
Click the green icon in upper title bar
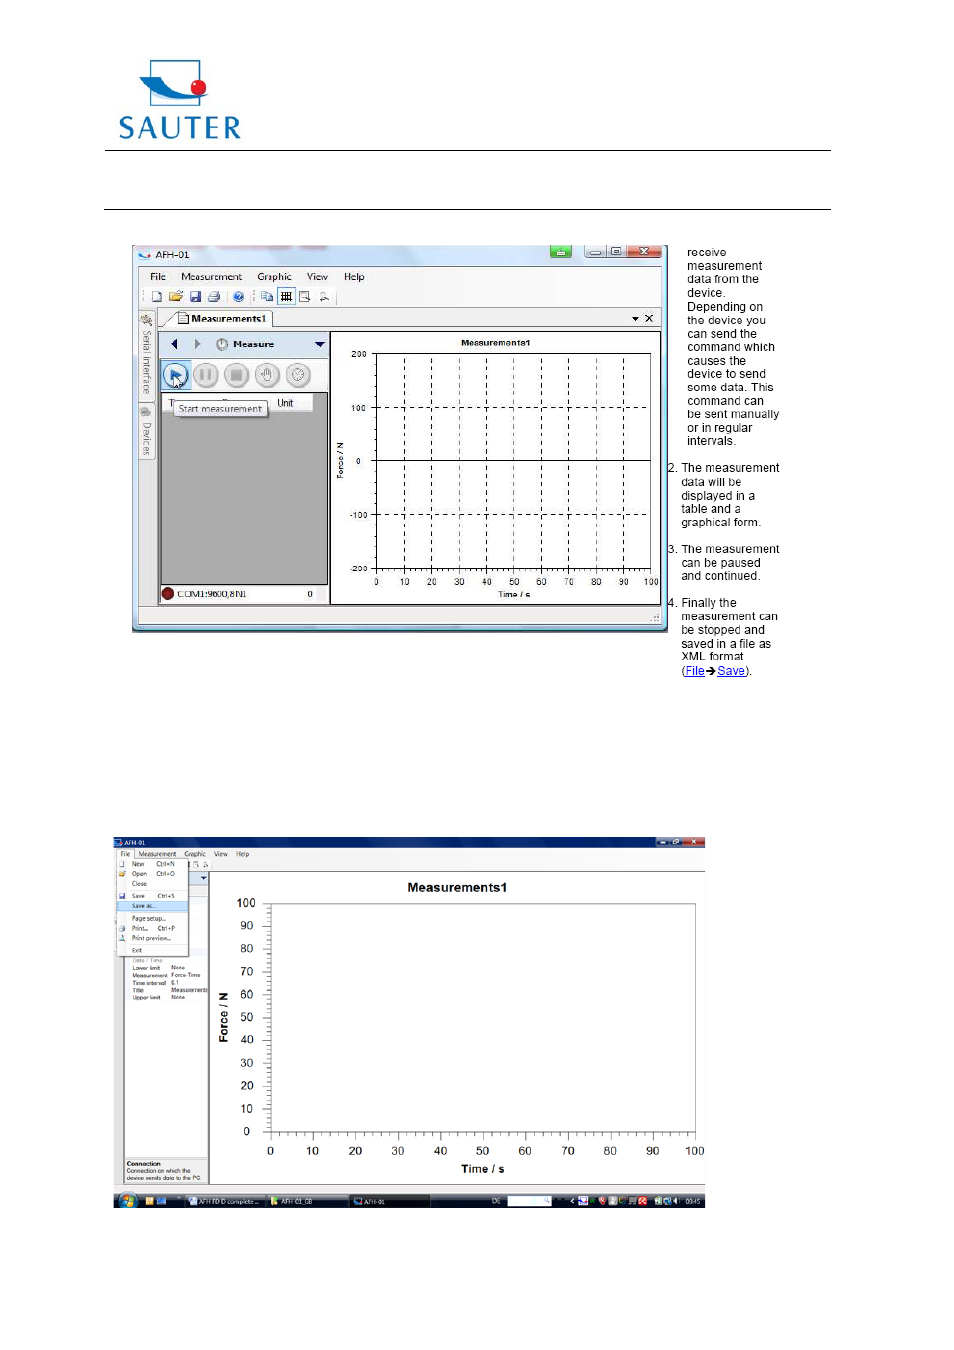[x=561, y=252]
